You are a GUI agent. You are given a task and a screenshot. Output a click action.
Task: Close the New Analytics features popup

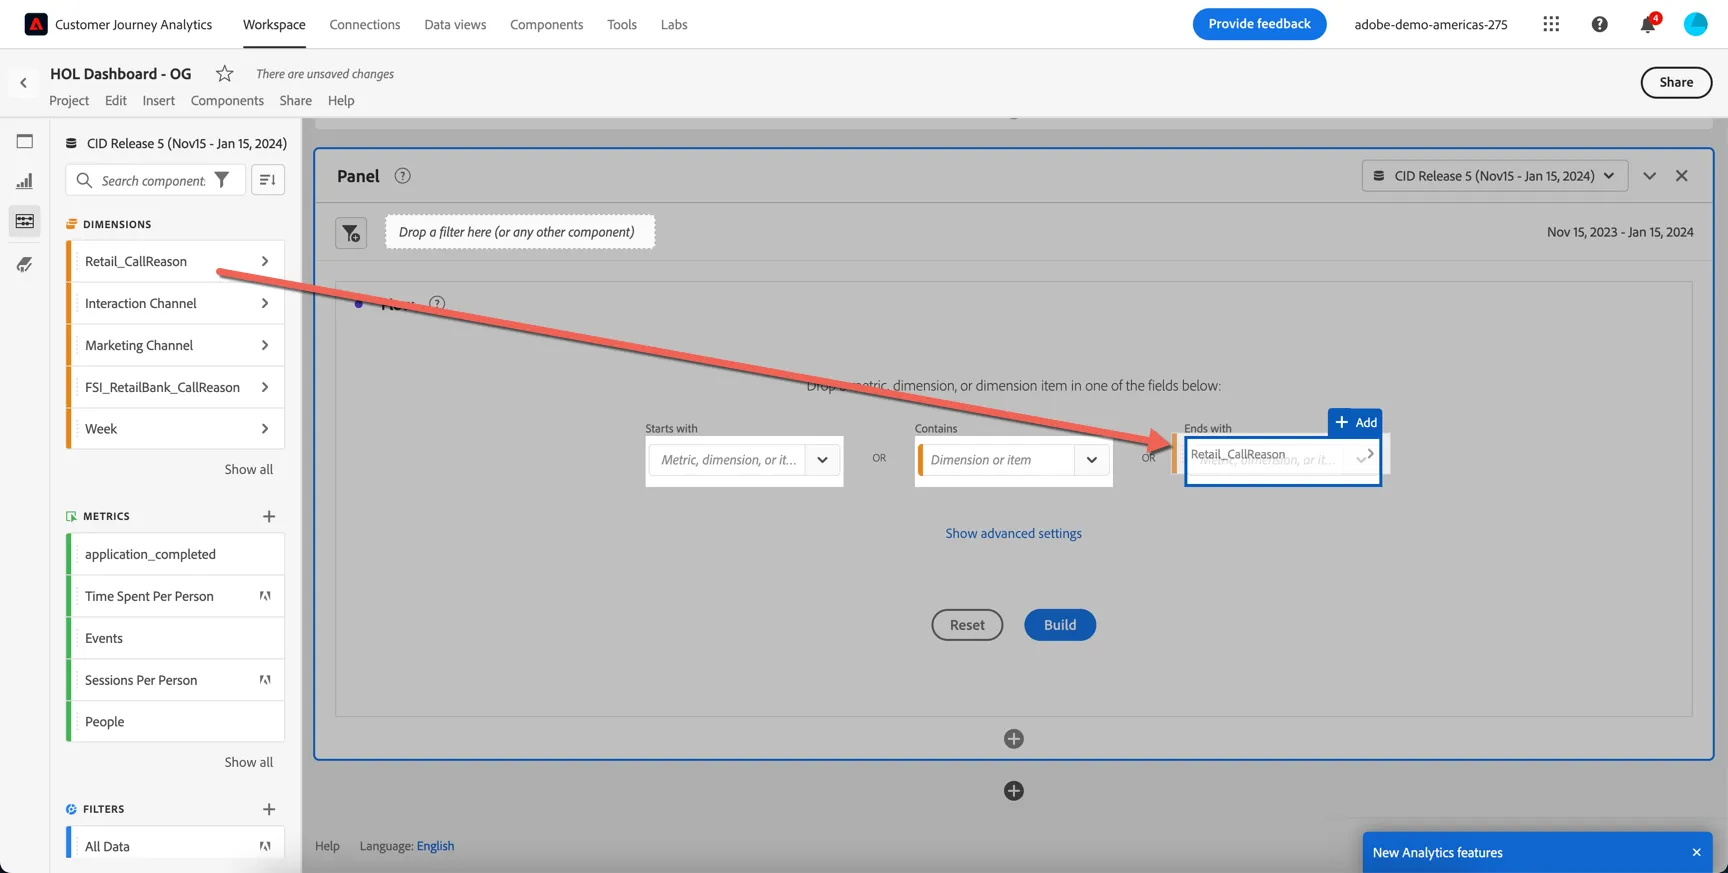1696,853
